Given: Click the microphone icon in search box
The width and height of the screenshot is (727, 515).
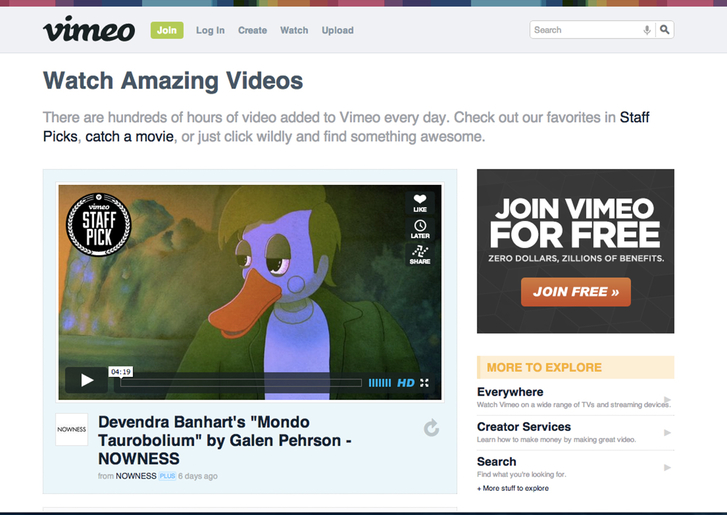Looking at the screenshot, I should [x=648, y=30].
